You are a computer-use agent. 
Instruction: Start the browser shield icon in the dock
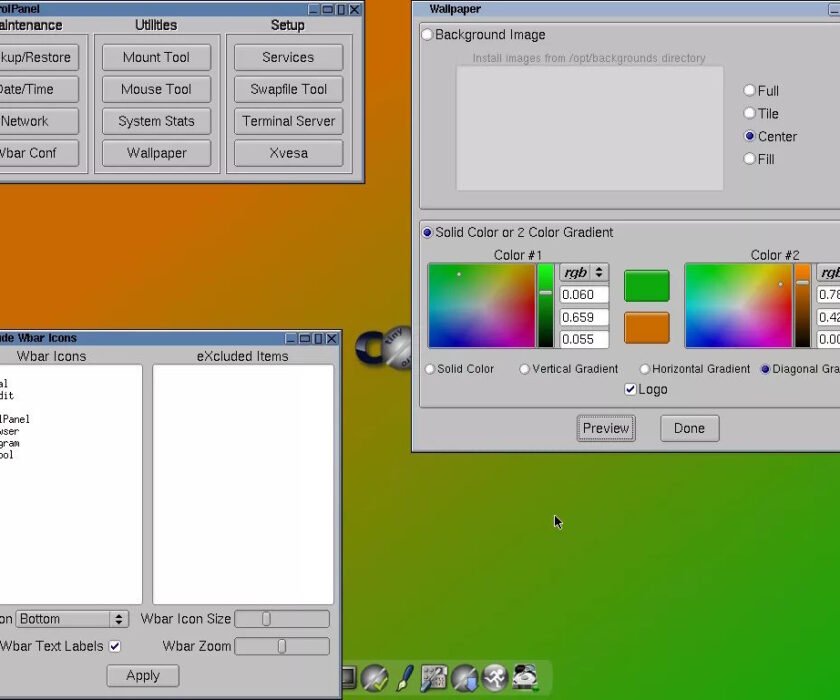[462, 676]
